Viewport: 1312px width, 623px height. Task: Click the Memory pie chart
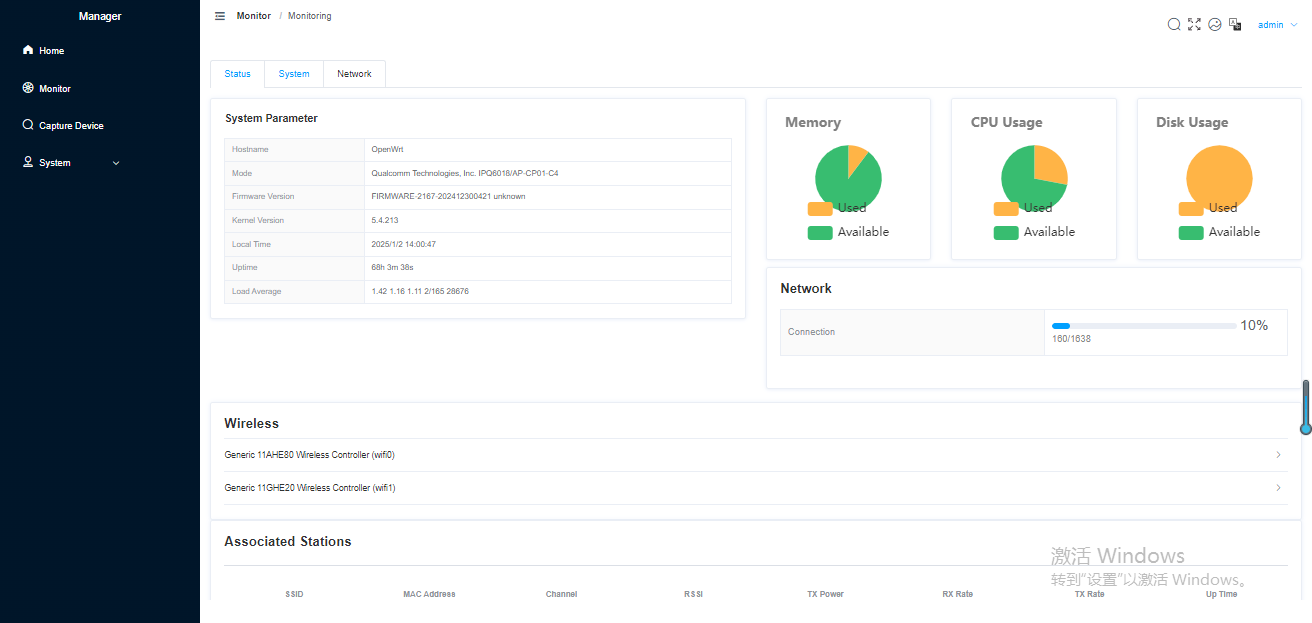(848, 177)
